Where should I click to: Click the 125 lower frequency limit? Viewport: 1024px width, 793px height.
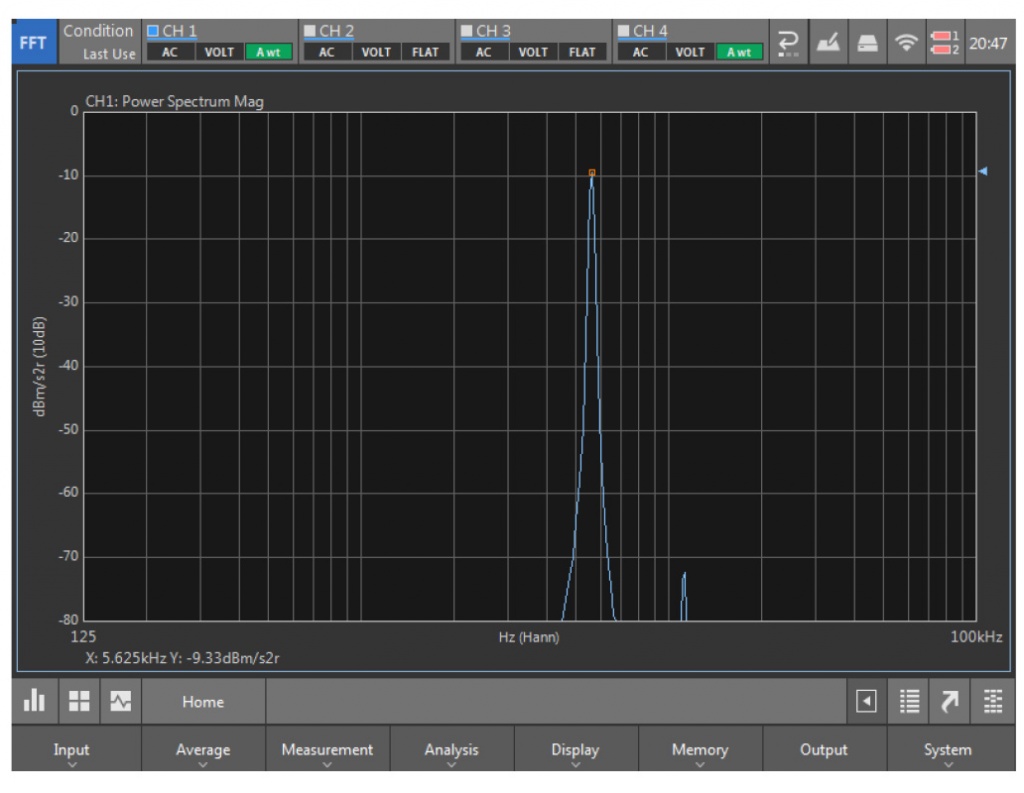coord(83,637)
